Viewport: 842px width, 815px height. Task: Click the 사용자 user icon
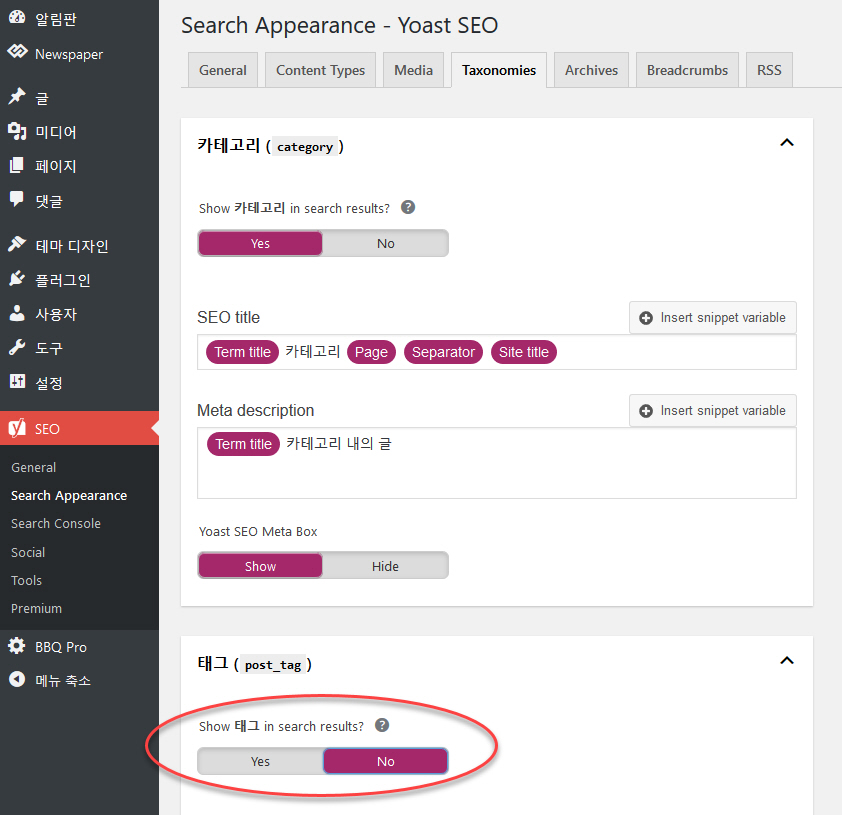pyautogui.click(x=17, y=313)
